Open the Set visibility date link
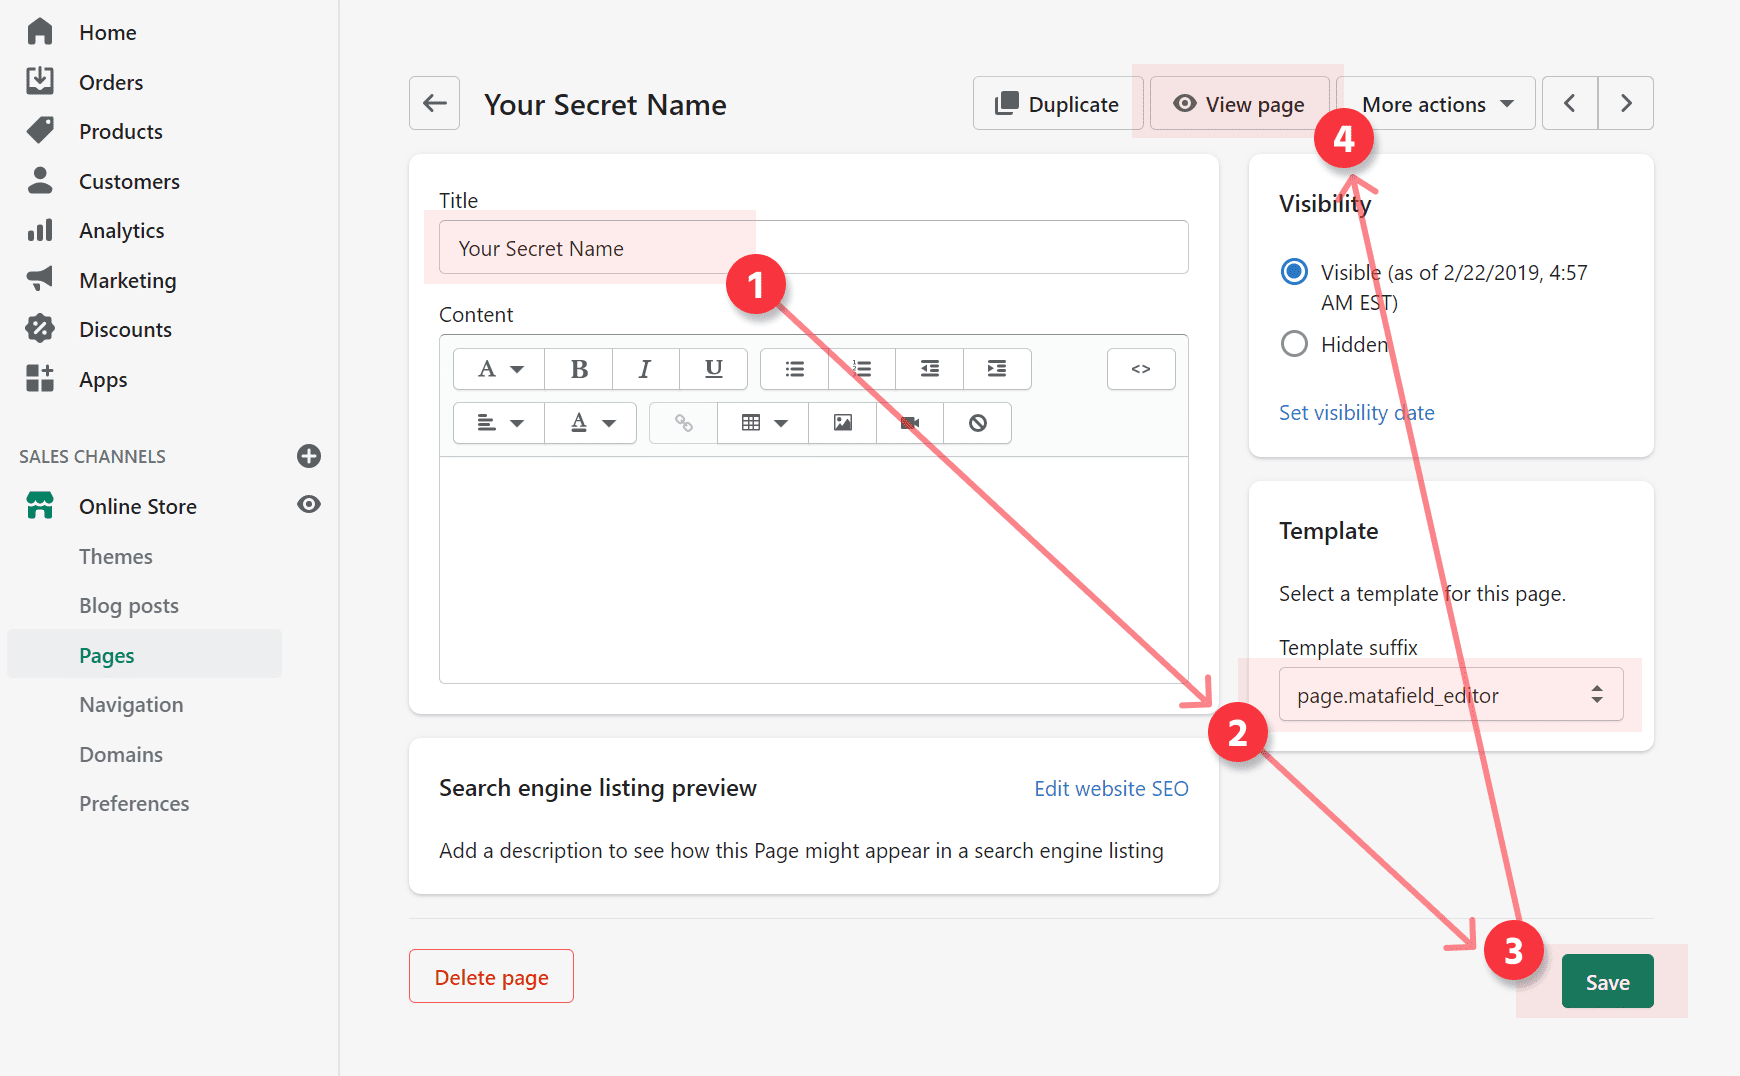 pyautogui.click(x=1356, y=413)
